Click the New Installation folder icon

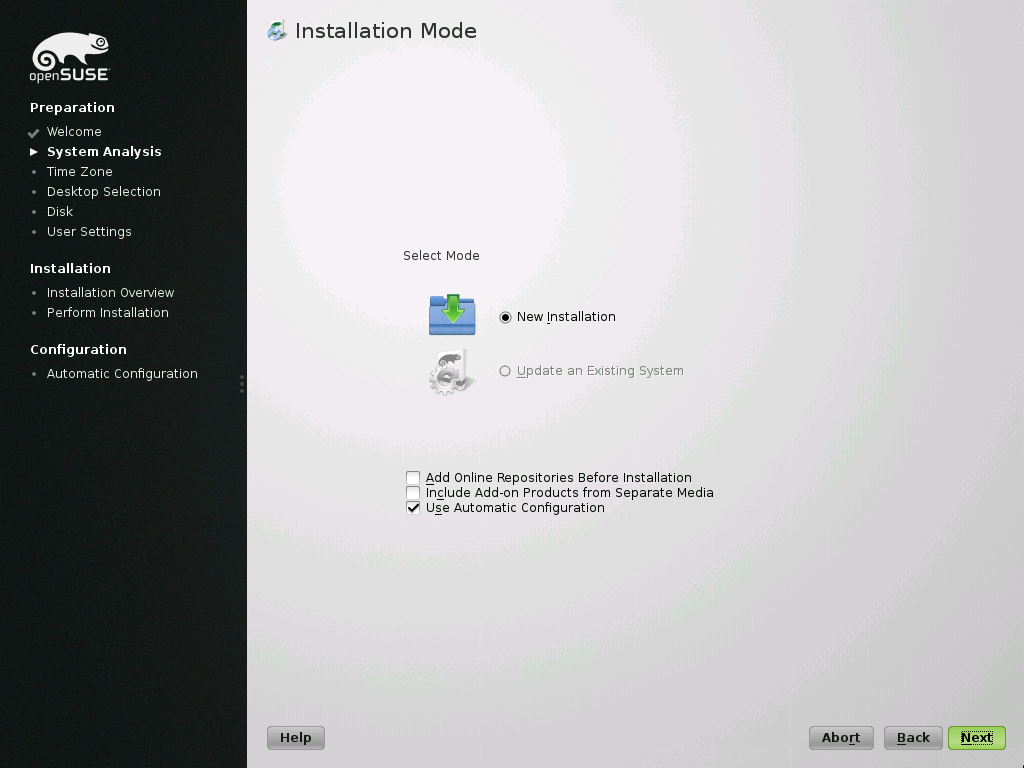click(x=452, y=315)
